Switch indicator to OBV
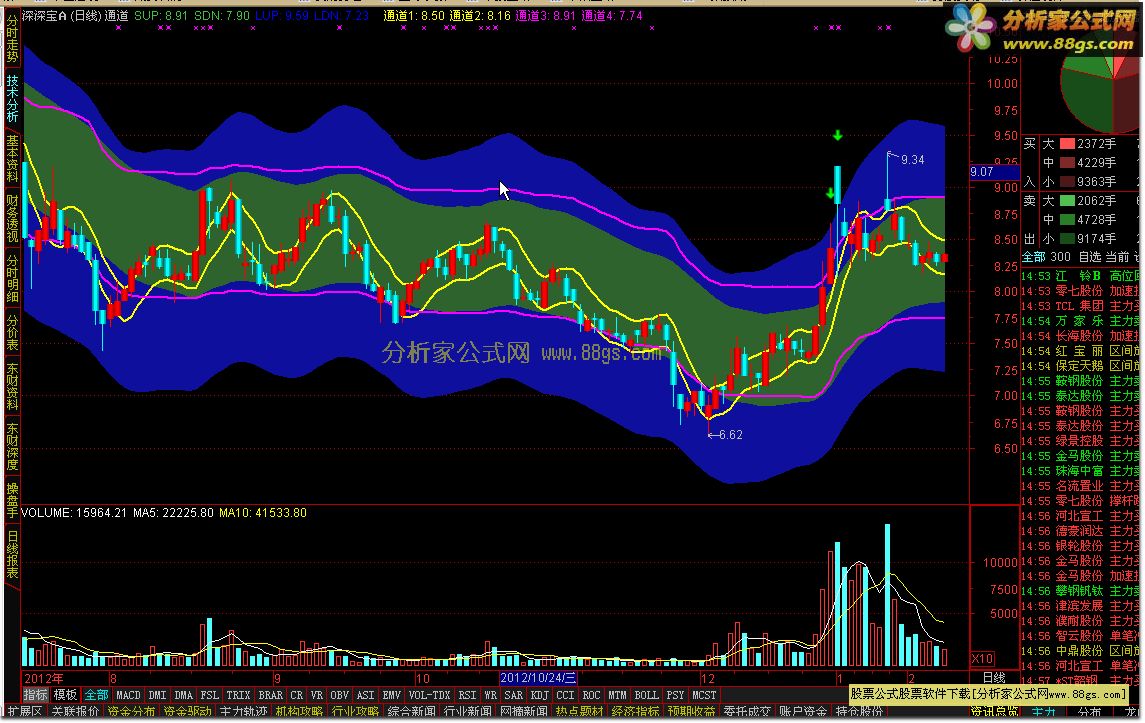 [340, 695]
